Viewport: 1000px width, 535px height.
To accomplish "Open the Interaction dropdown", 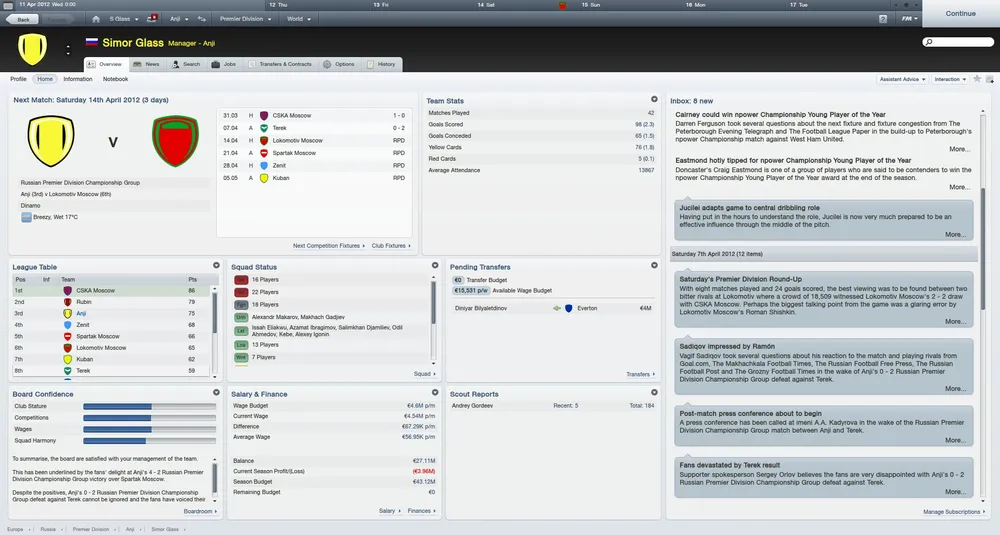I will tap(950, 79).
